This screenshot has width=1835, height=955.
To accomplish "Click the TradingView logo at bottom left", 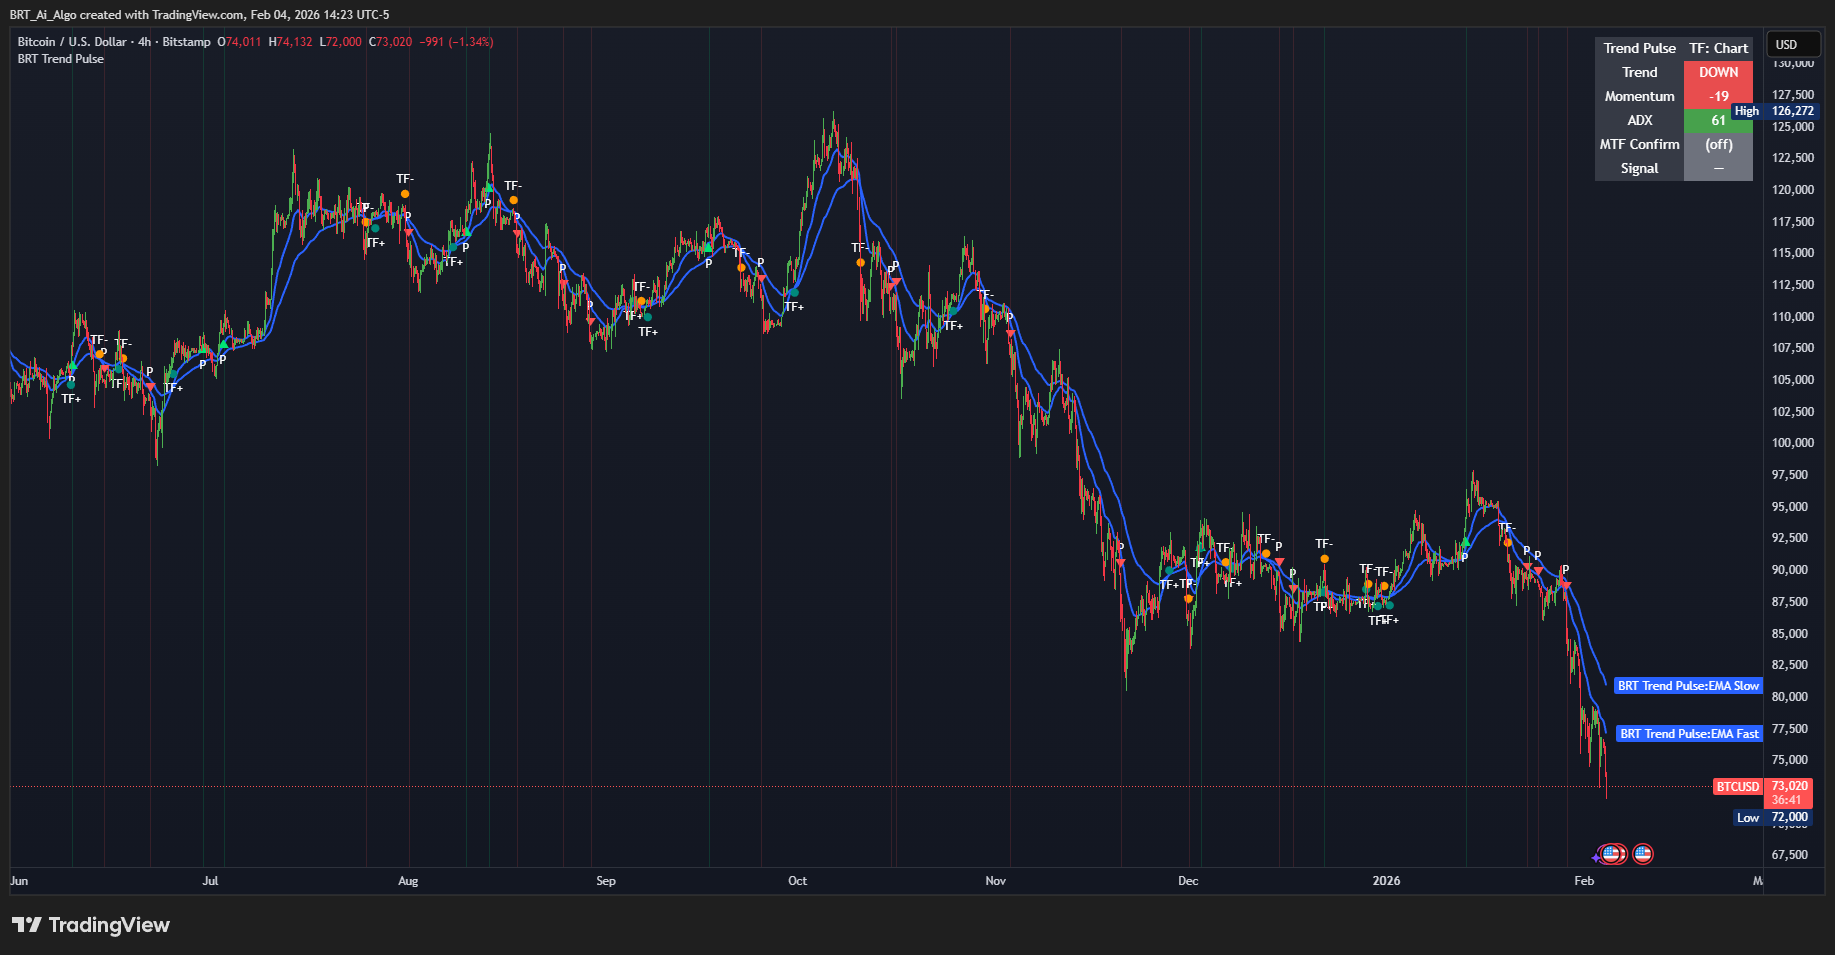I will [91, 925].
